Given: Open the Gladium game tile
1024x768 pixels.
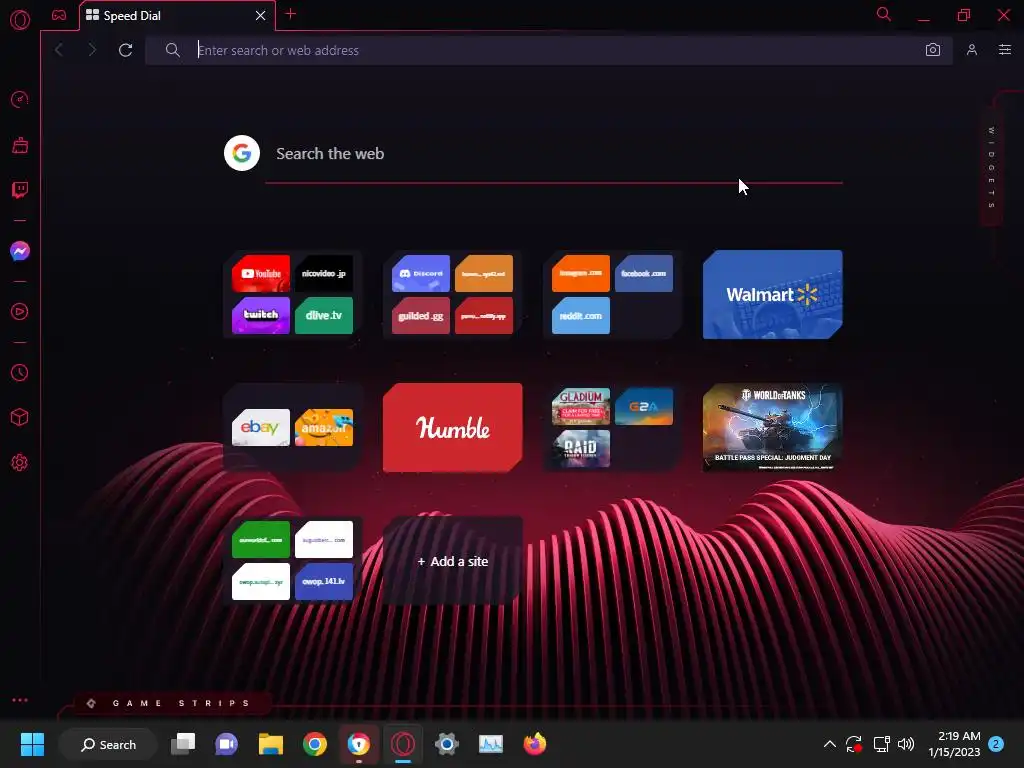Looking at the screenshot, I should (581, 406).
